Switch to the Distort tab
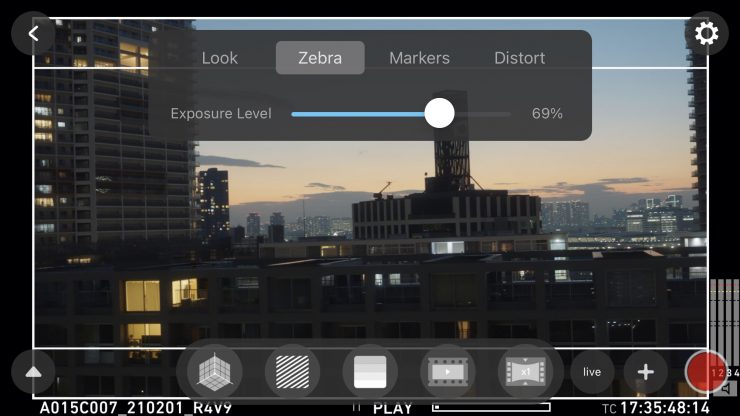The width and height of the screenshot is (740, 416). coord(520,58)
